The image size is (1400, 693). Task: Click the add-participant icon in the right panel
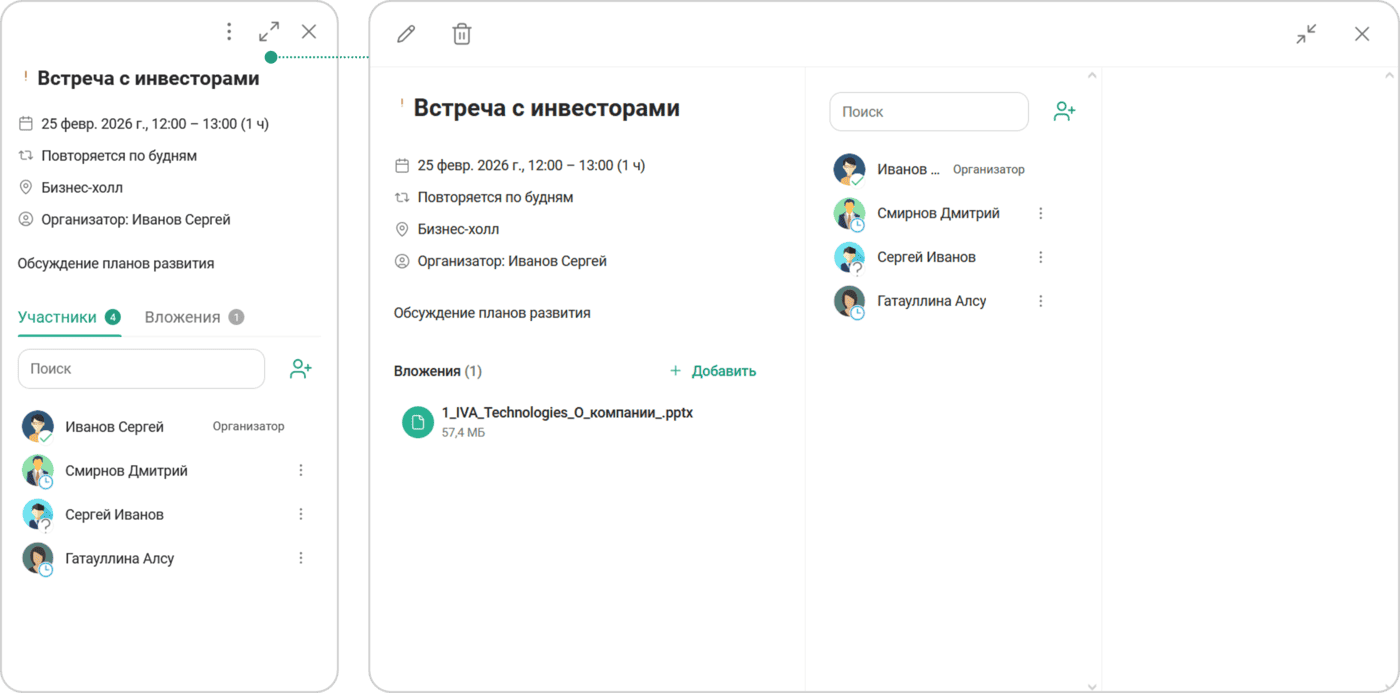1063,111
